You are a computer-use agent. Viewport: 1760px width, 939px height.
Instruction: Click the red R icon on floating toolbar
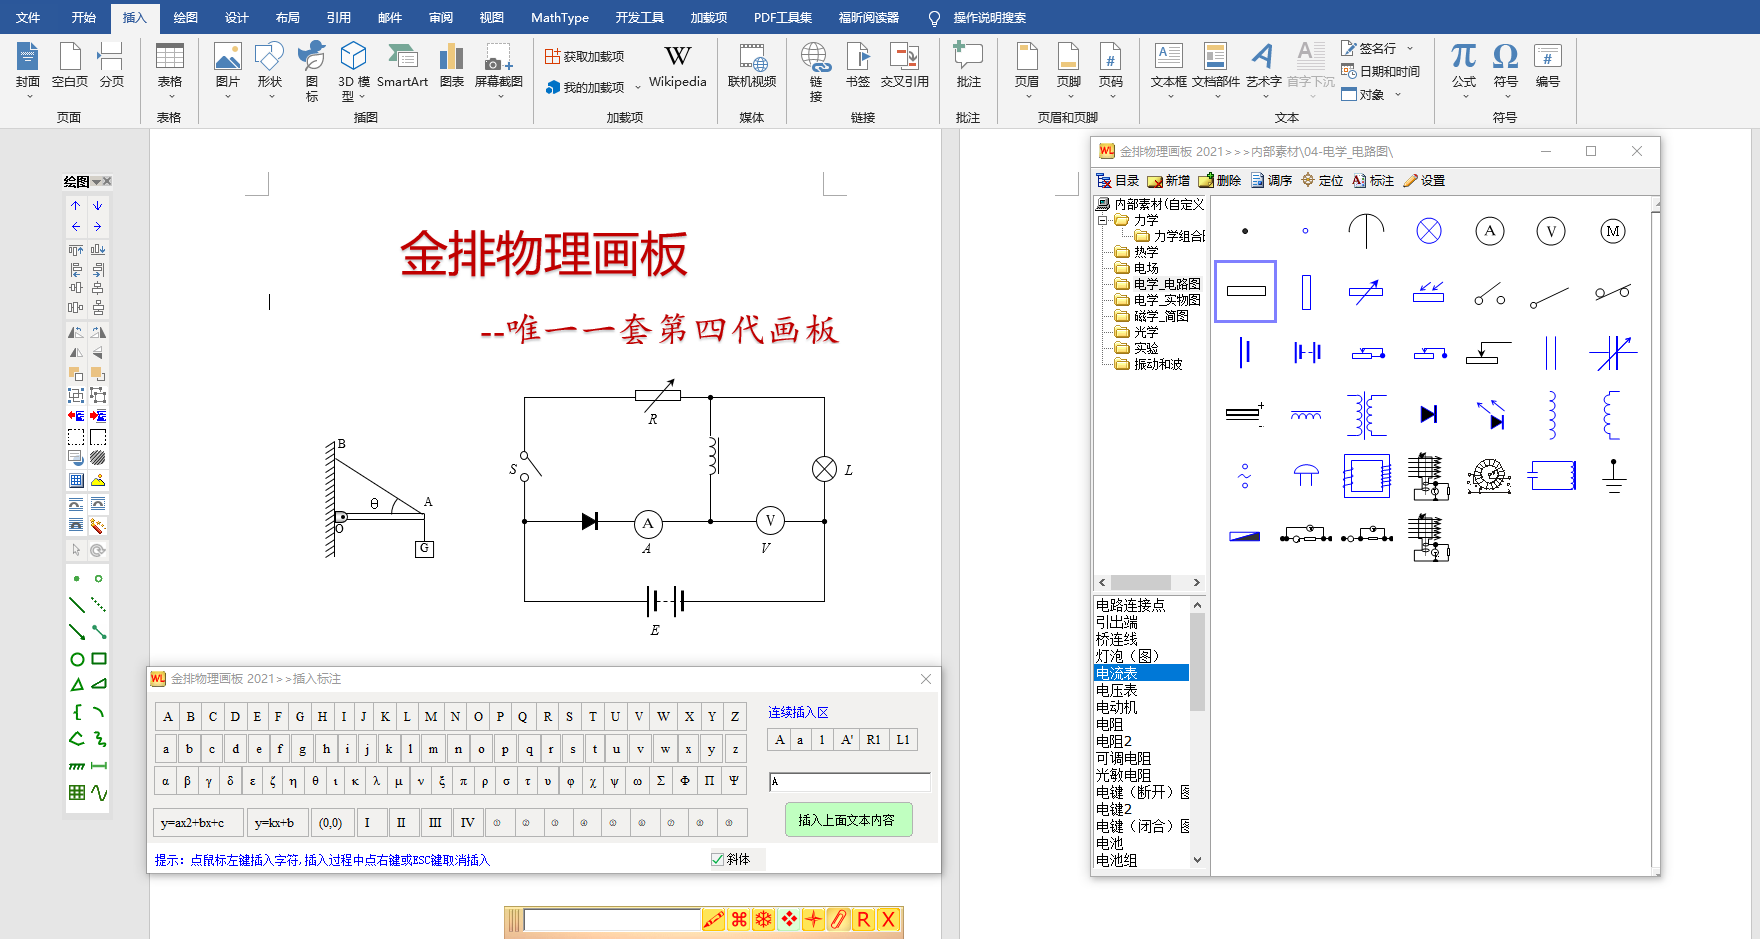point(863,920)
